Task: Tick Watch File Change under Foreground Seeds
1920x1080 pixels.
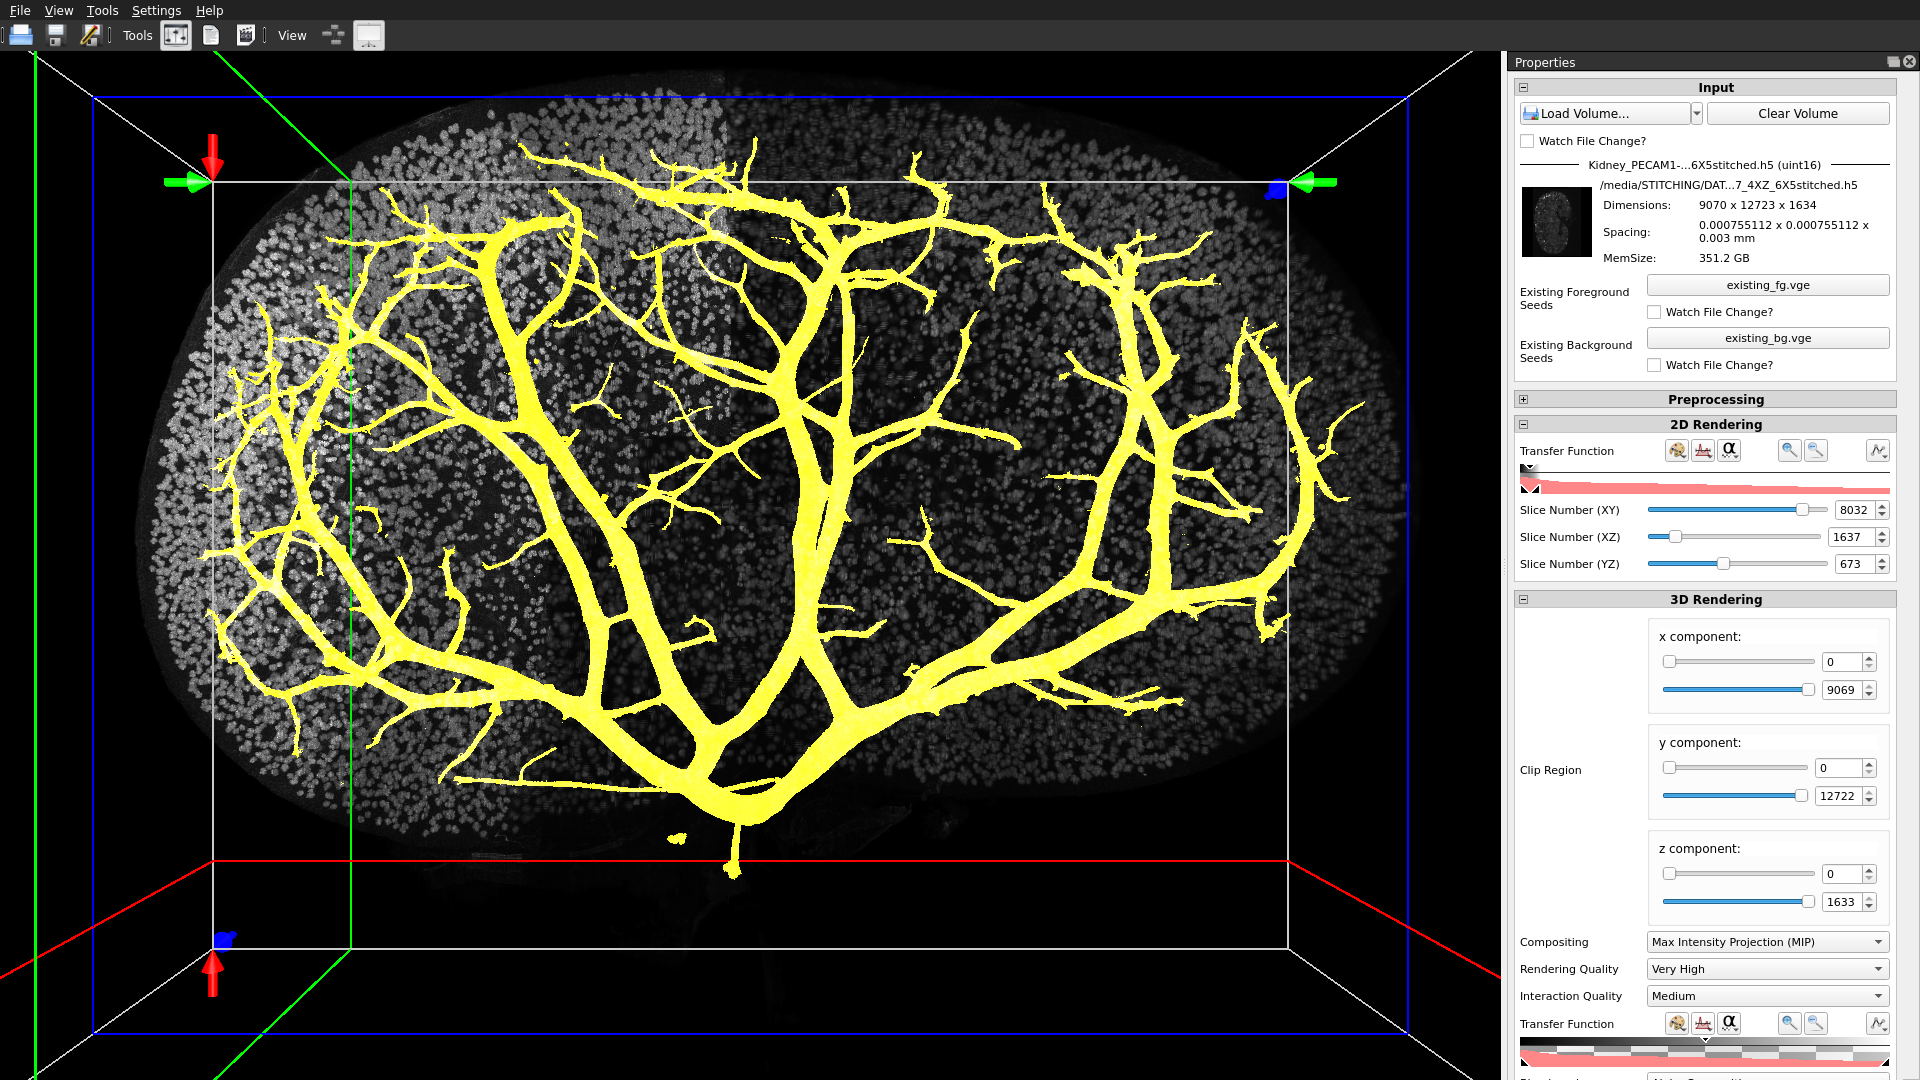Action: coord(1654,312)
